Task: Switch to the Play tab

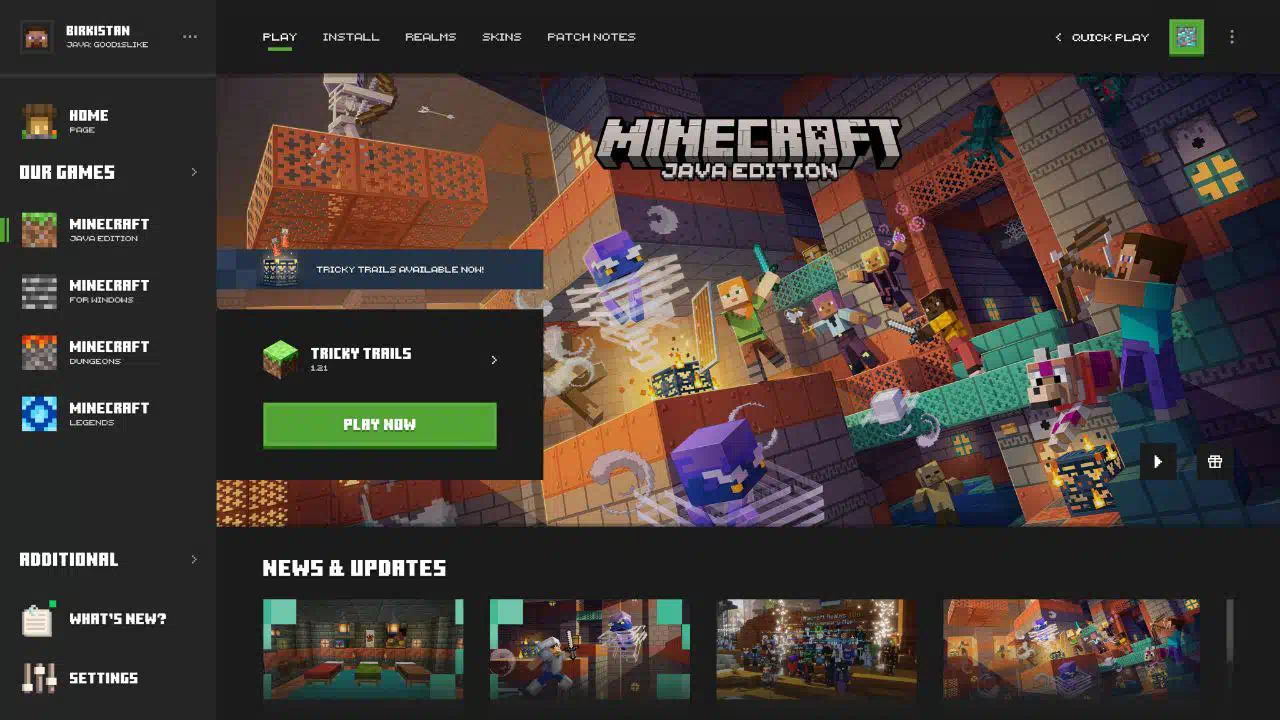Action: (x=280, y=37)
